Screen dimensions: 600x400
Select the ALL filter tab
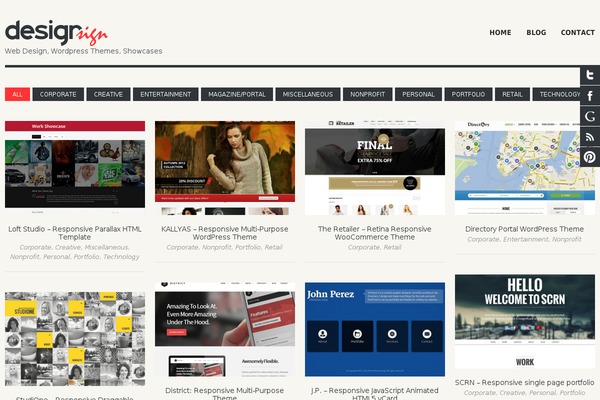[18, 94]
